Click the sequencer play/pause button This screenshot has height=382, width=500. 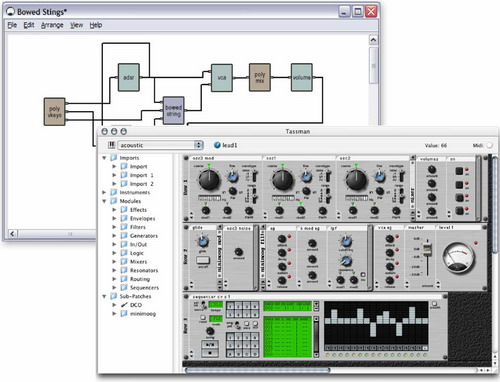point(210,345)
